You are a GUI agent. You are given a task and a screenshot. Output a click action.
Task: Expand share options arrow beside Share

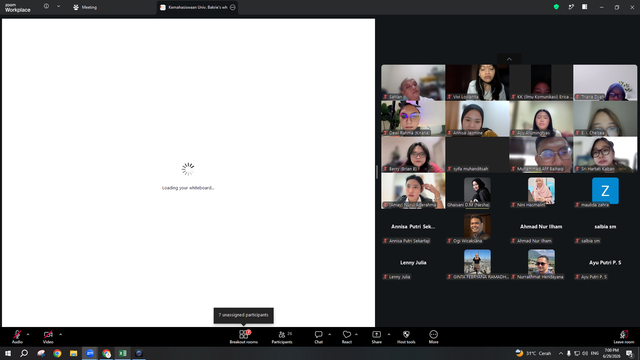coord(389,334)
